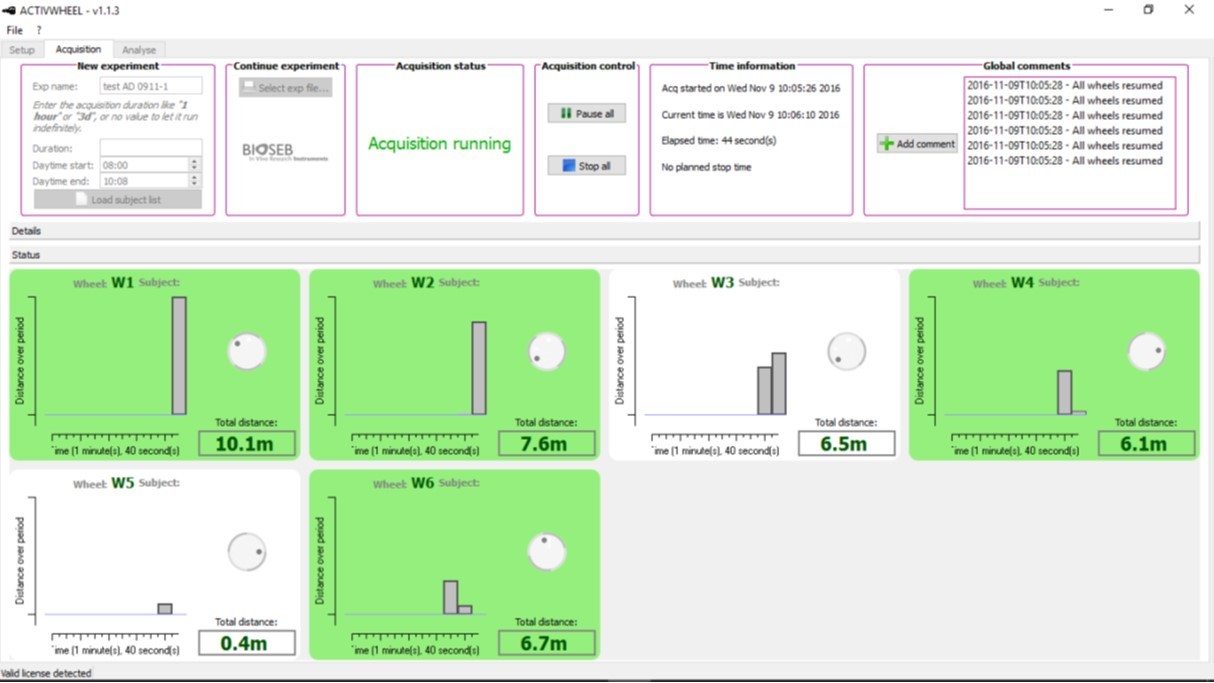1214x683 pixels.
Task: Open the ? help menu
Action: (39, 30)
